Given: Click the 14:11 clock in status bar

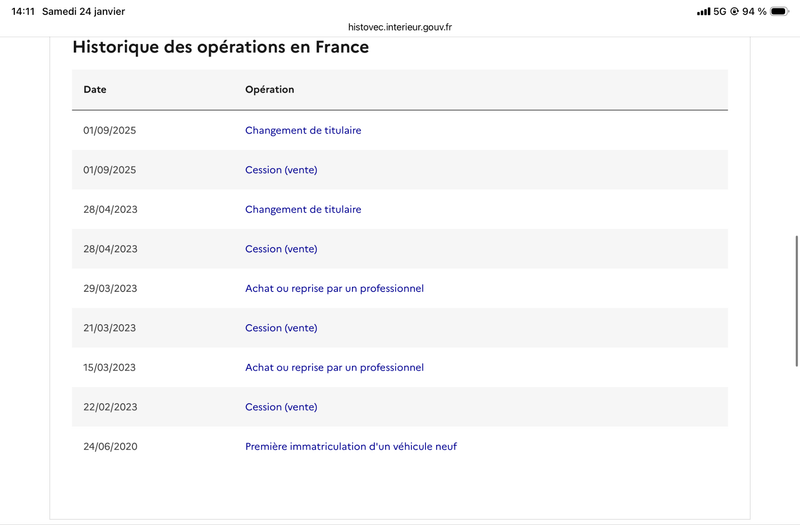Looking at the screenshot, I should coord(22,11).
